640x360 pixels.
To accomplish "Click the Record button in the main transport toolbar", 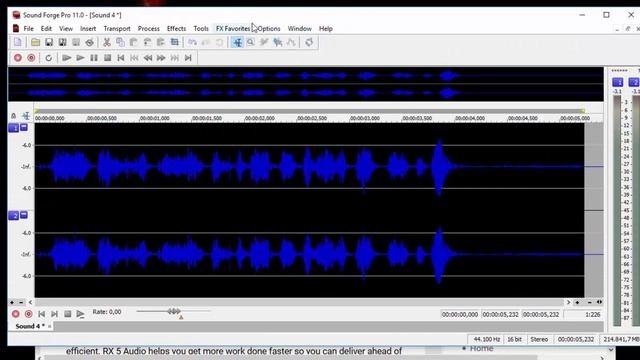I will pos(18,58).
